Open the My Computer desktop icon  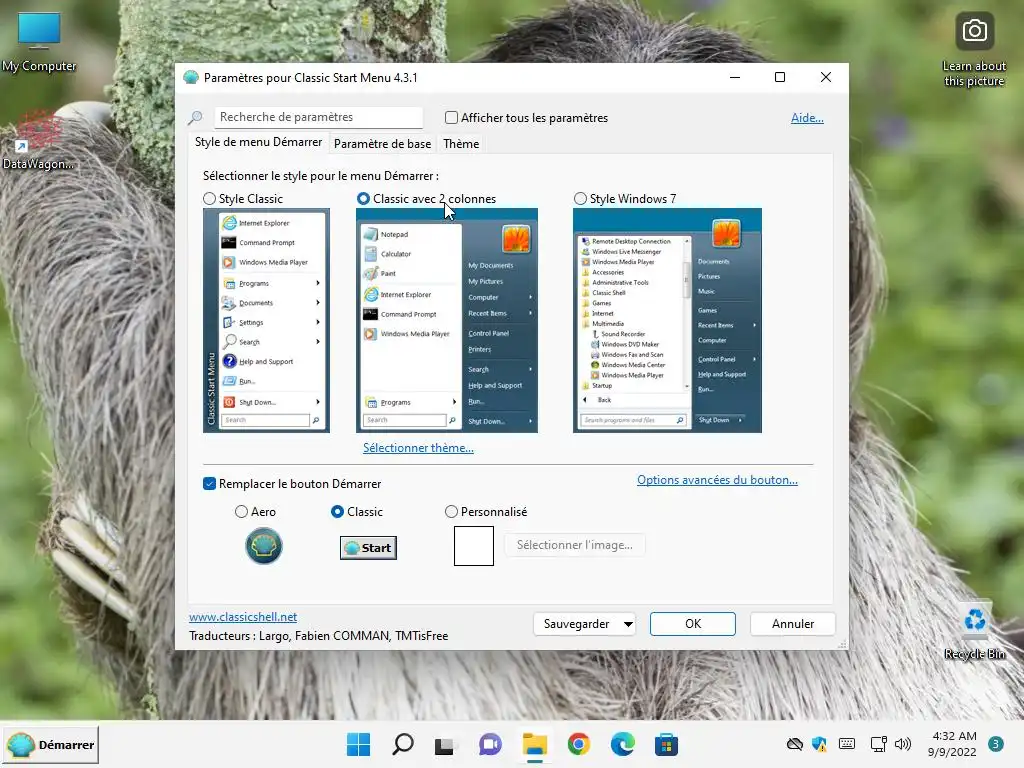39,42
